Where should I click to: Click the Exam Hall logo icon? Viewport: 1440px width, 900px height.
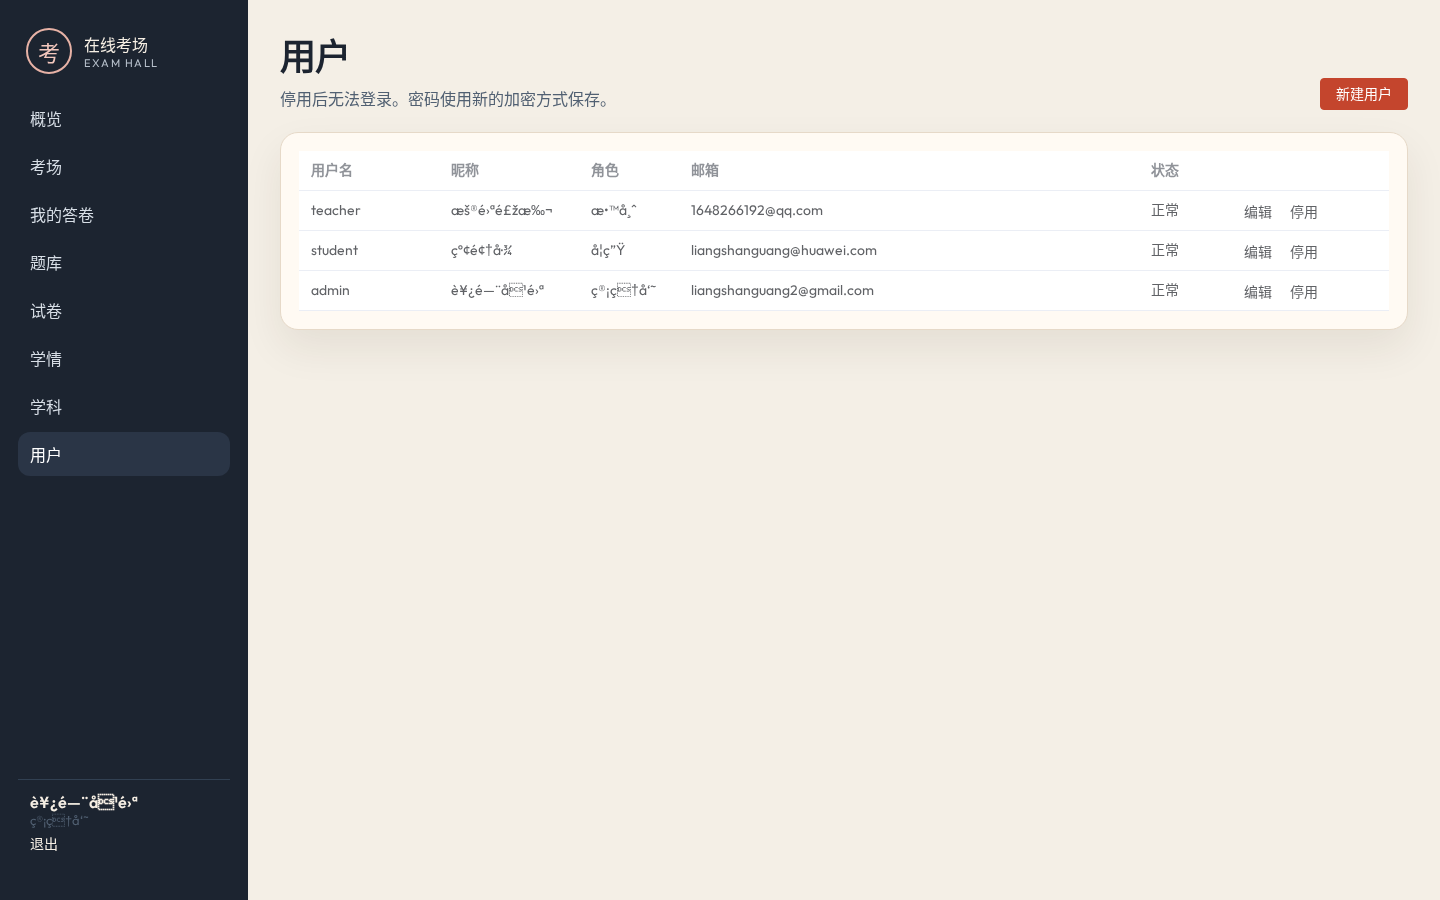click(49, 51)
